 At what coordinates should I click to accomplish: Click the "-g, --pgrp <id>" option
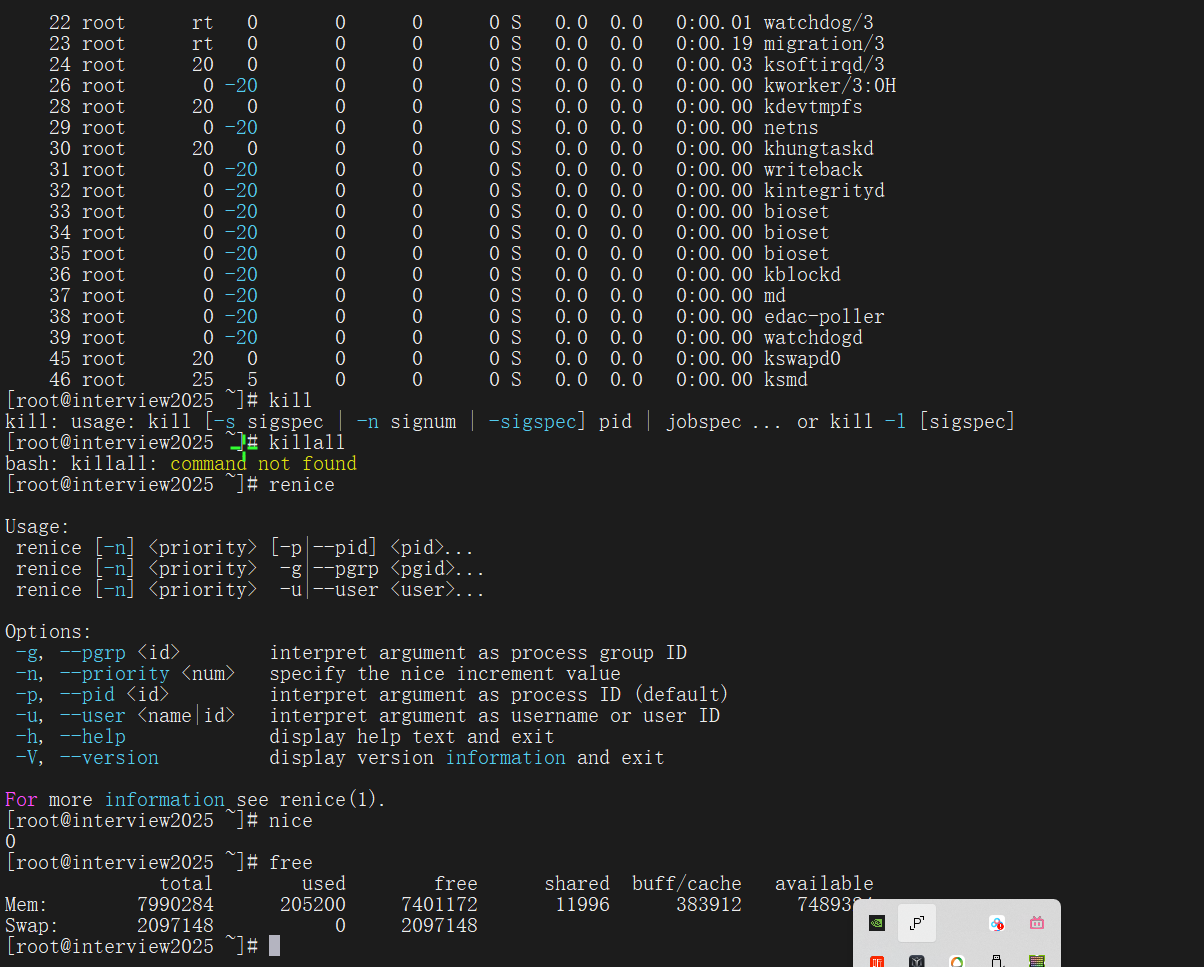[98, 653]
